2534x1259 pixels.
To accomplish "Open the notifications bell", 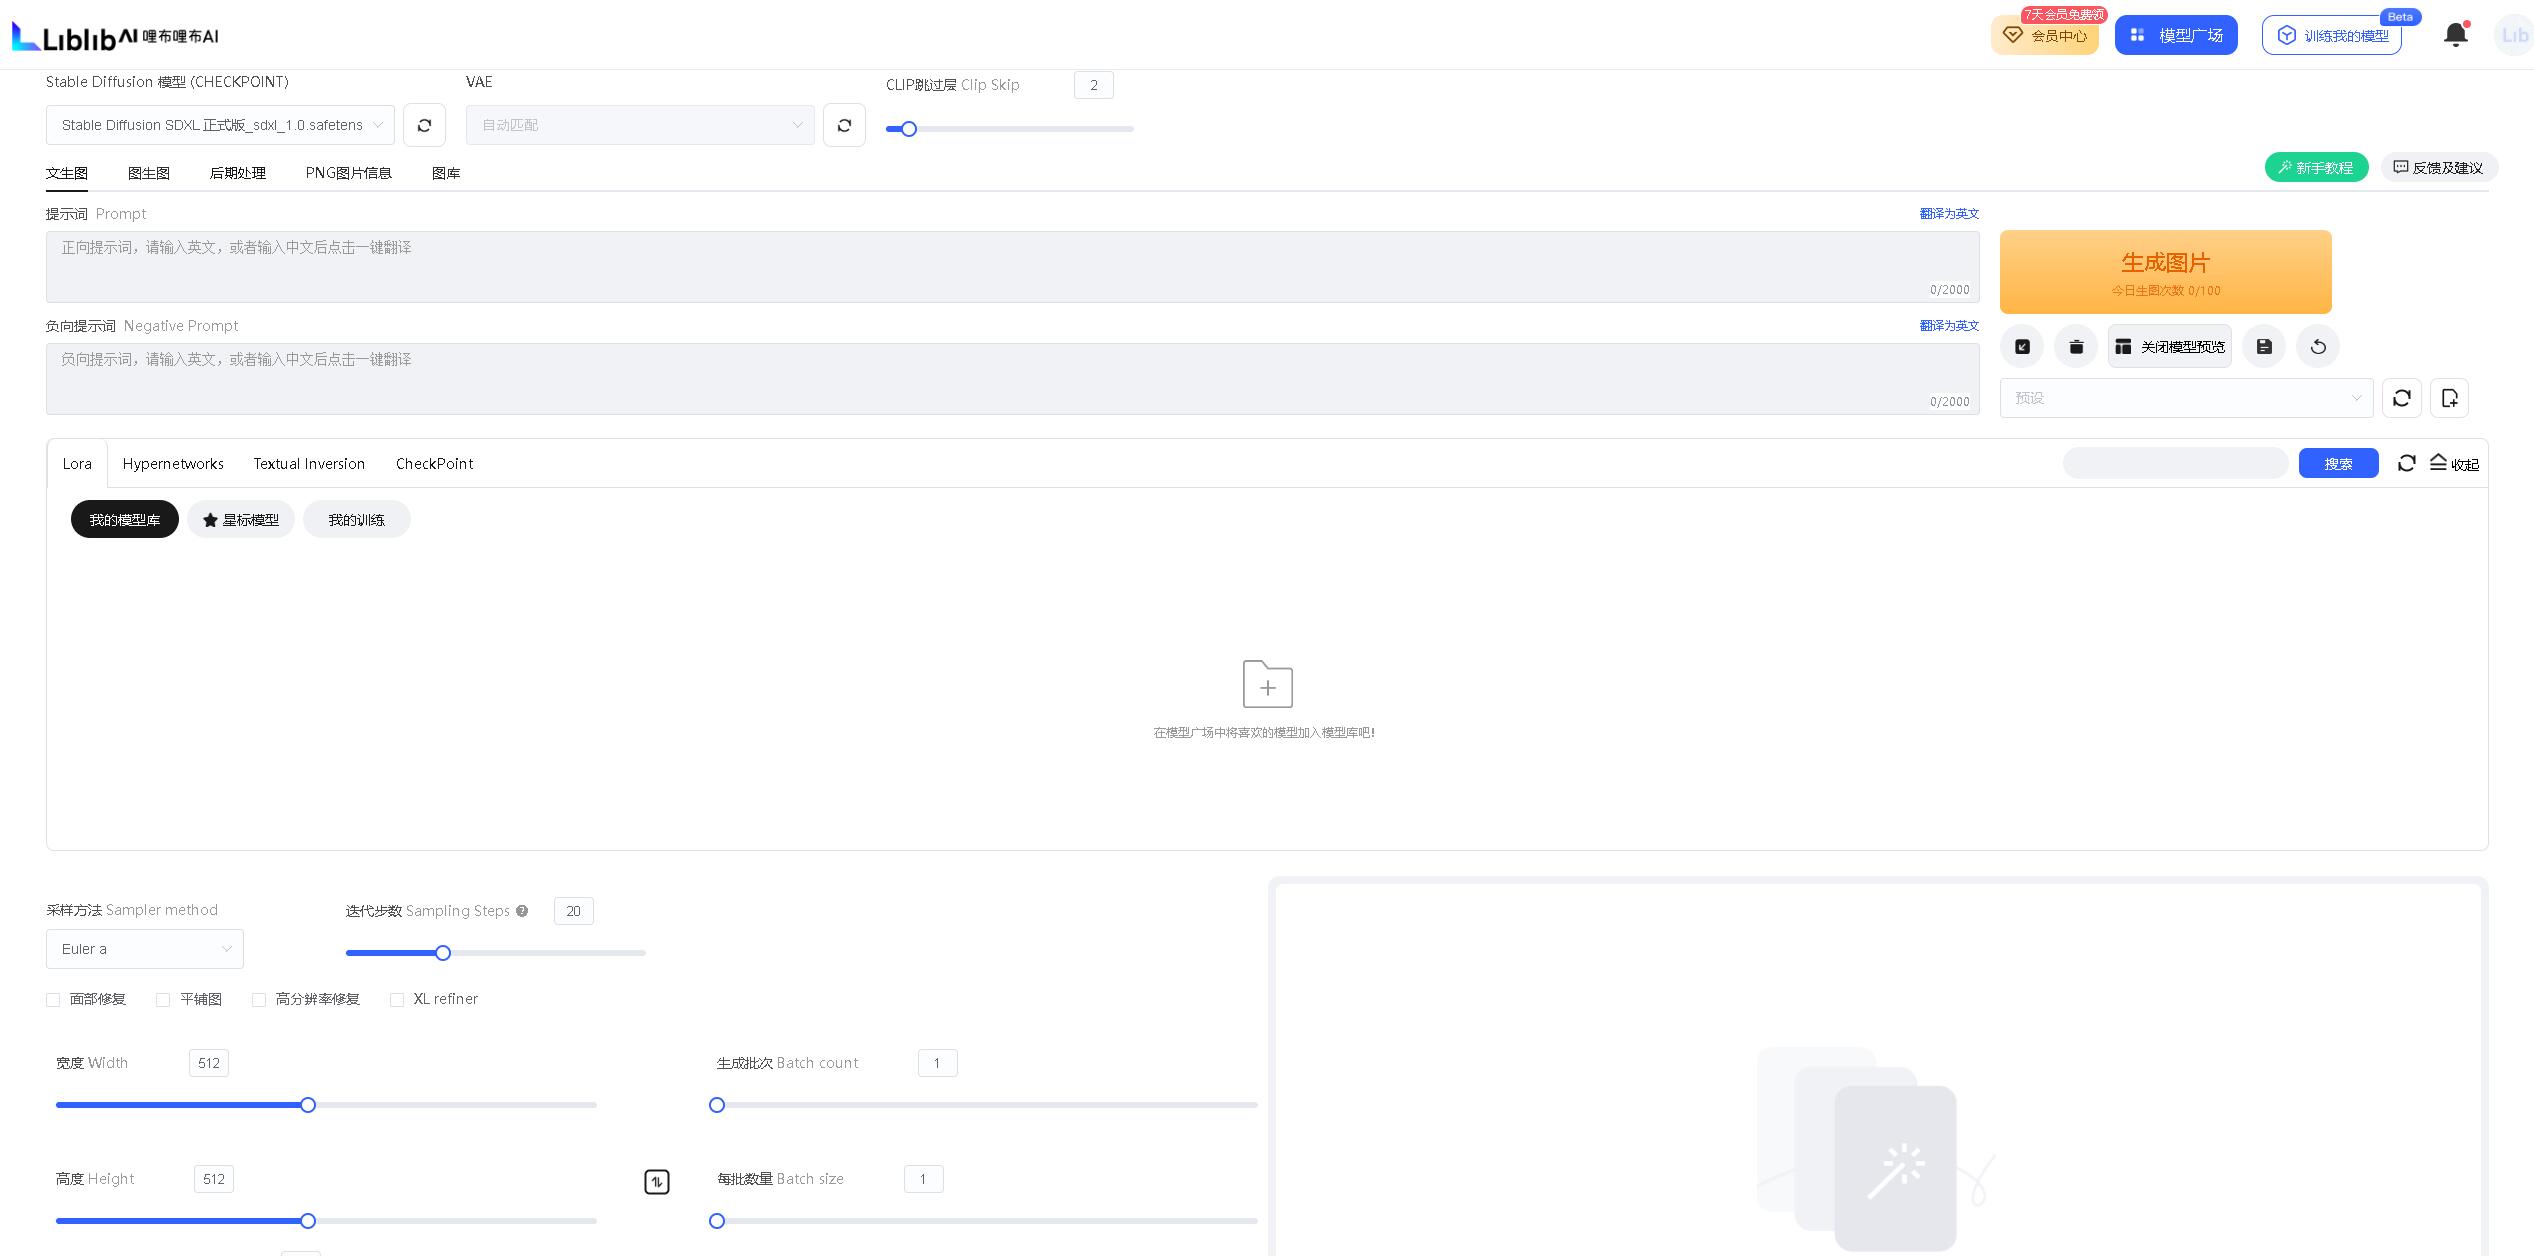I will (2456, 34).
